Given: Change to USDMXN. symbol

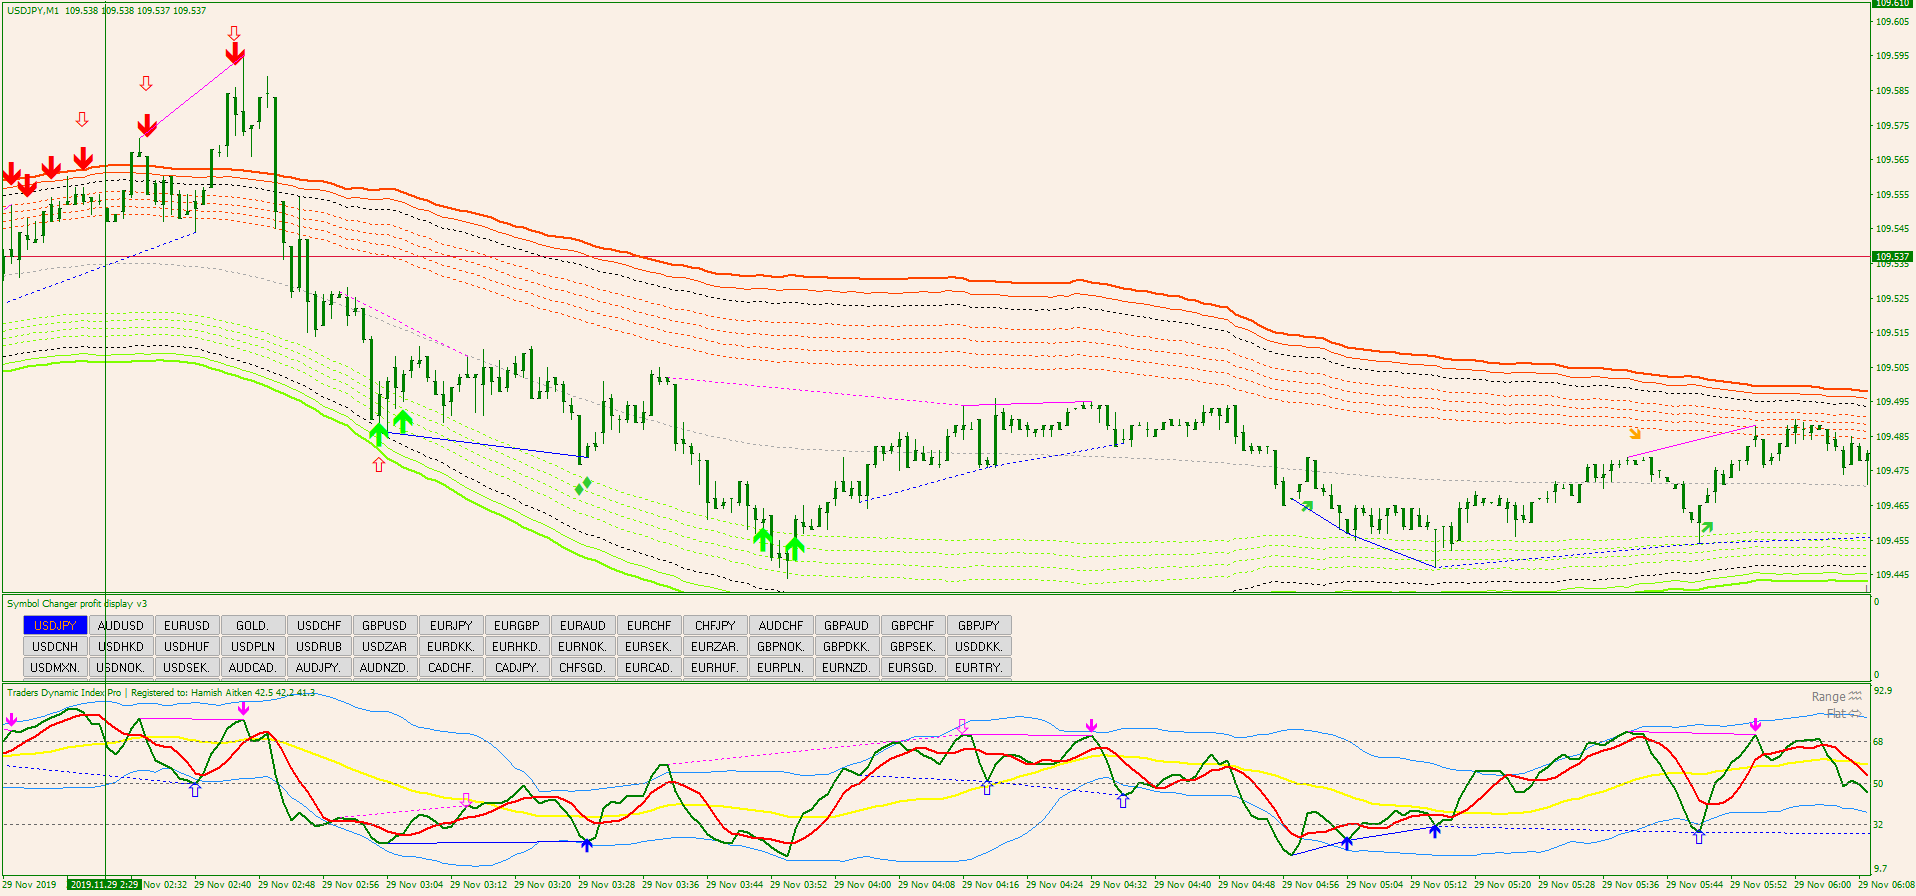Looking at the screenshot, I should [55, 667].
